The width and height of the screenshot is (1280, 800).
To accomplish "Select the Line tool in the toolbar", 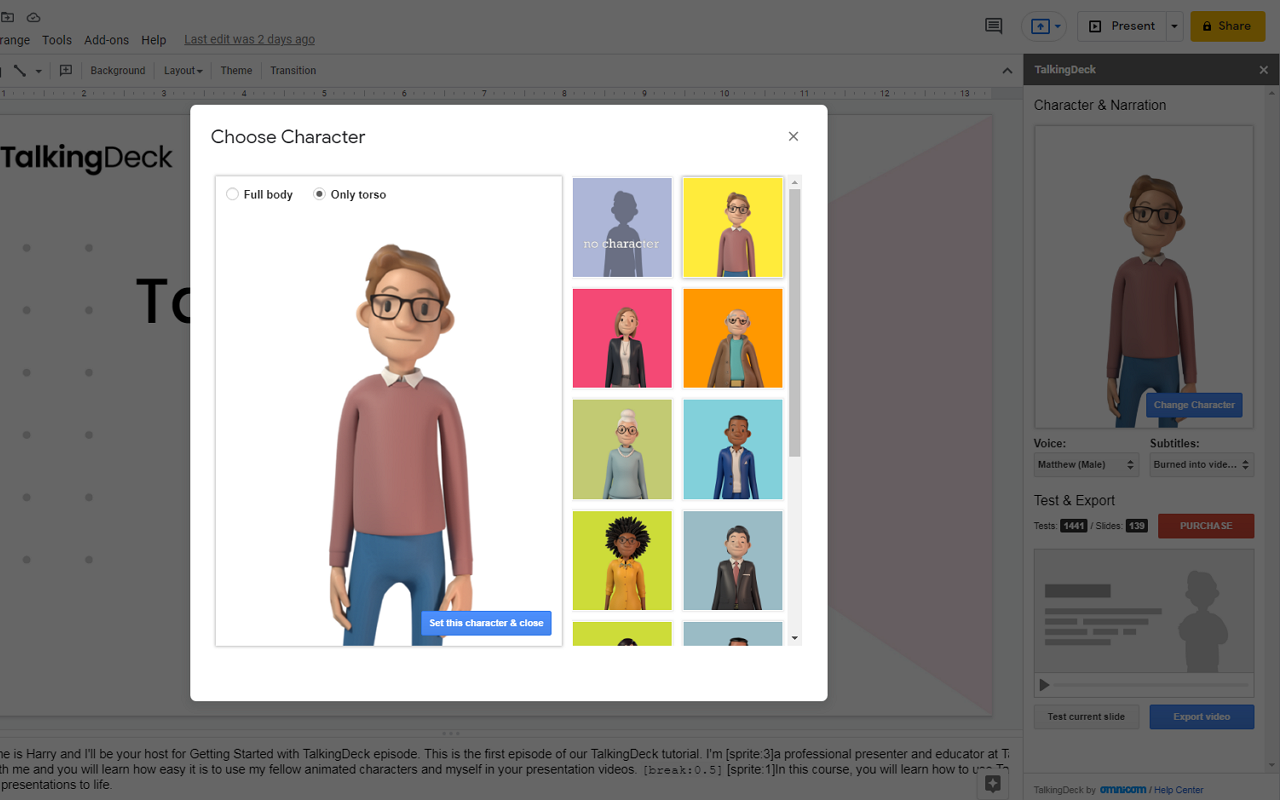I will click(20, 70).
